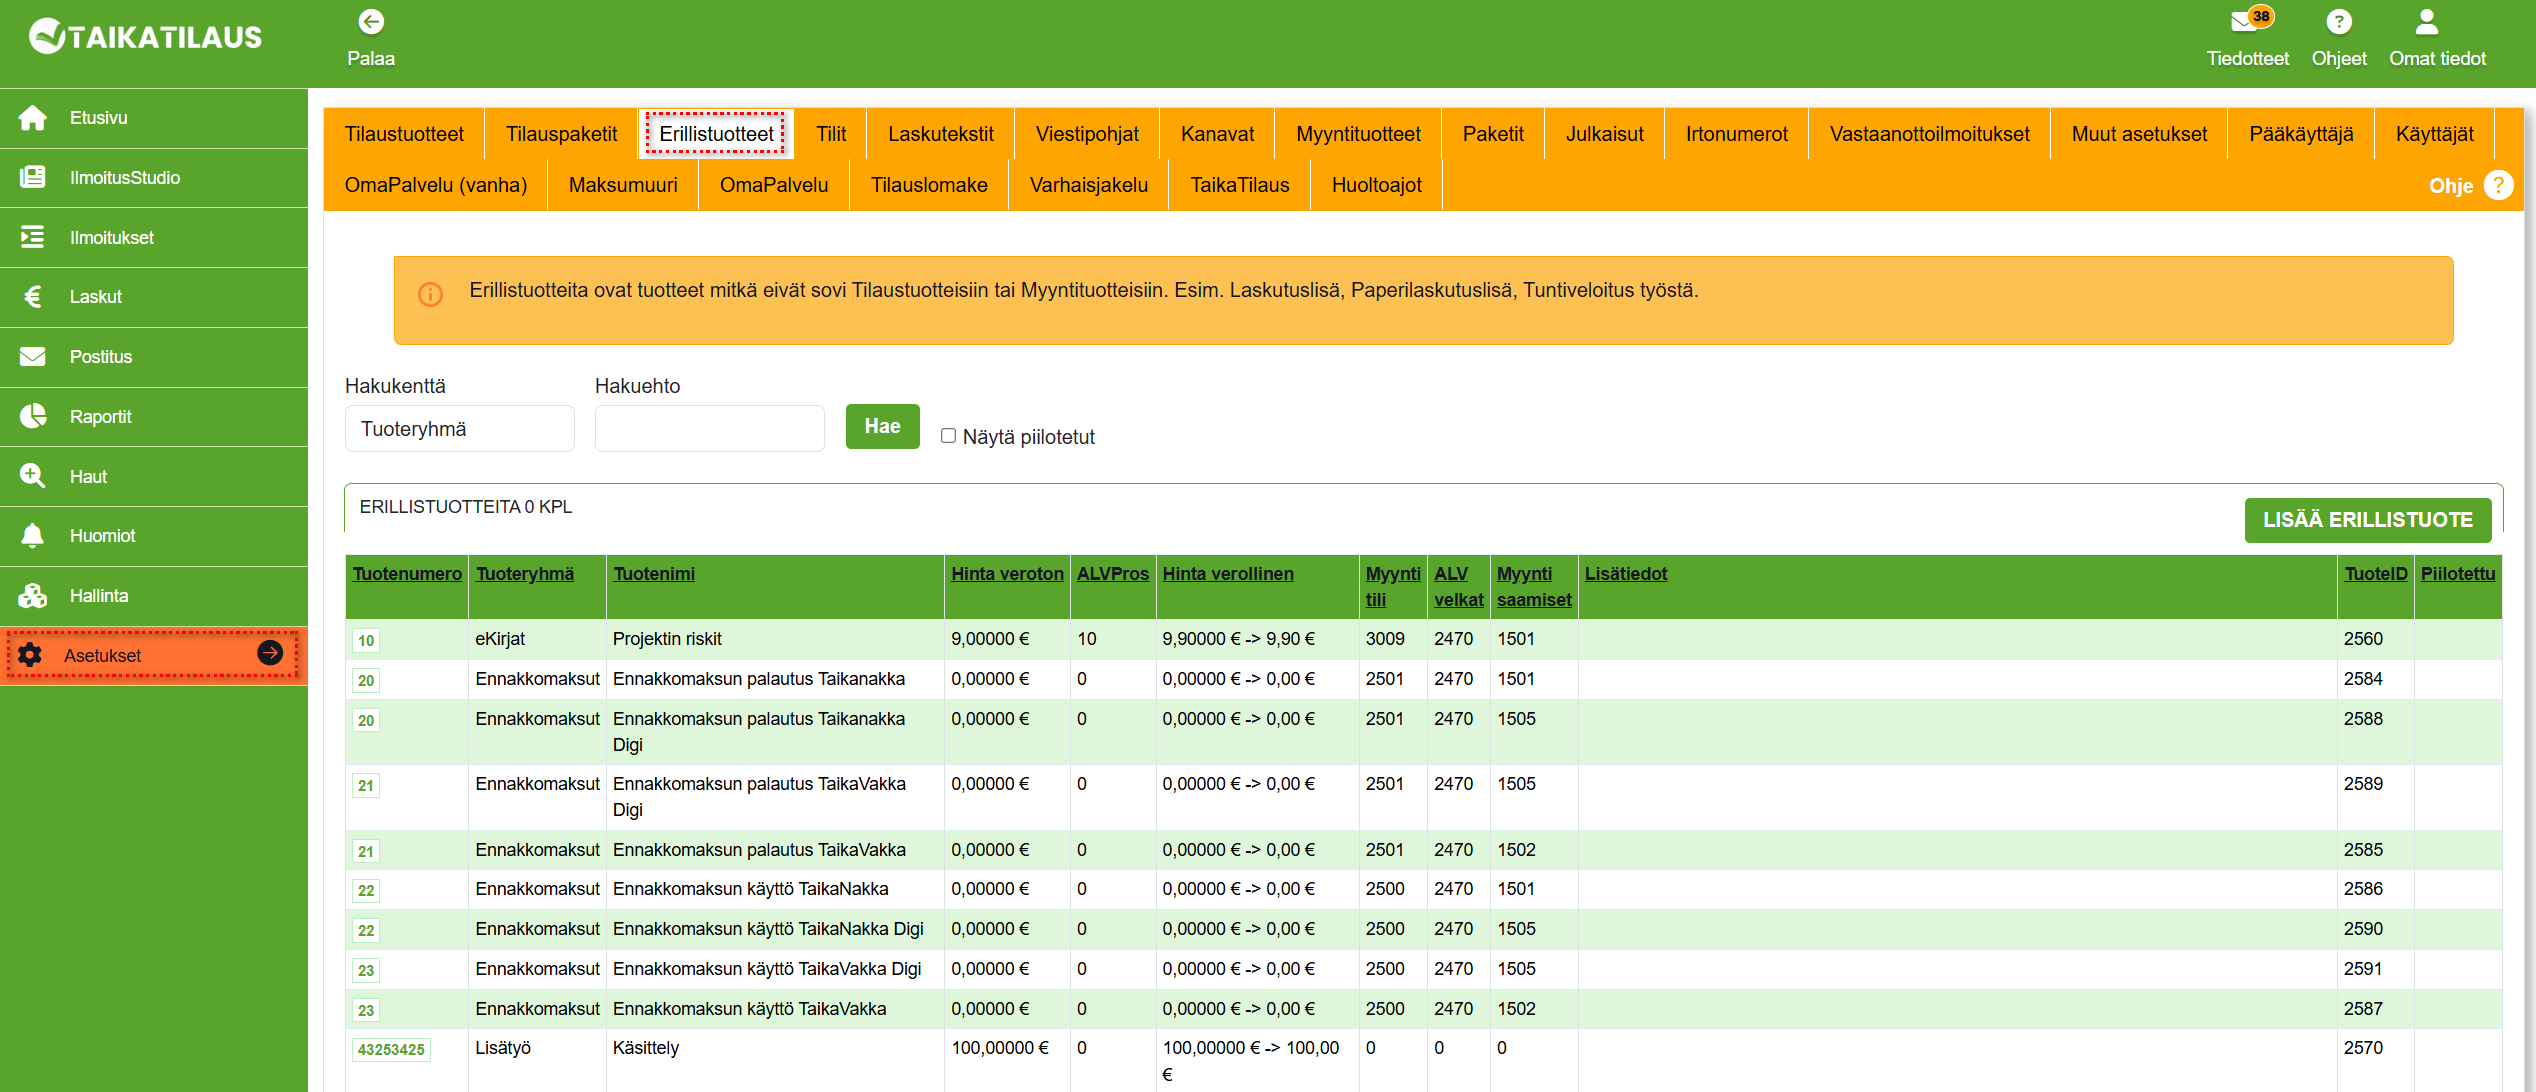The width and height of the screenshot is (2536, 1092).
Task: Click the Taikatilaus logo
Action: (146, 37)
